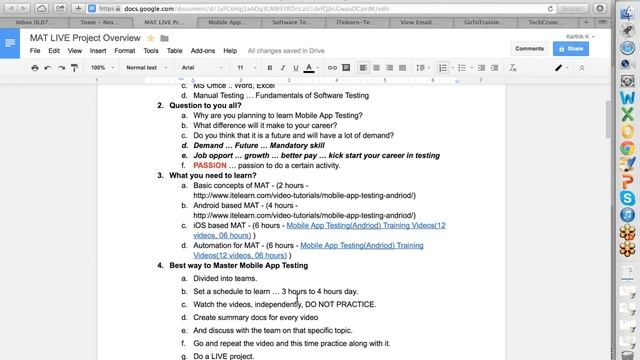Open the Table menu
This screenshot has height=360, width=640.
click(x=174, y=51)
